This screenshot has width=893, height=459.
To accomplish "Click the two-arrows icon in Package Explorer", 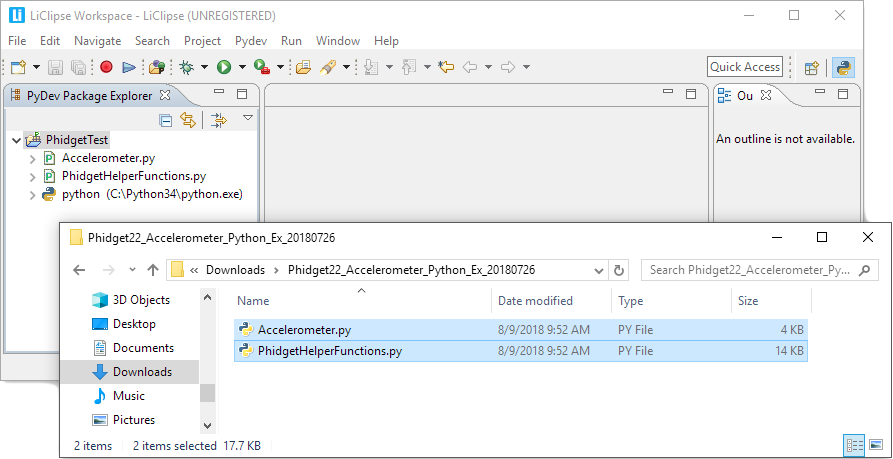I will click(219, 120).
